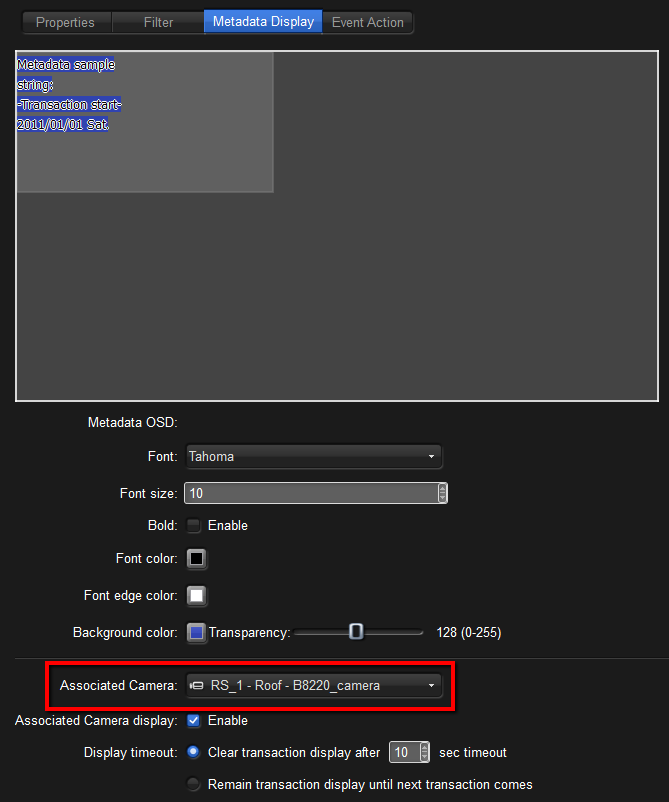The image size is (669, 802).
Task: Open the Tahoma font dropdown
Action: coord(314,457)
